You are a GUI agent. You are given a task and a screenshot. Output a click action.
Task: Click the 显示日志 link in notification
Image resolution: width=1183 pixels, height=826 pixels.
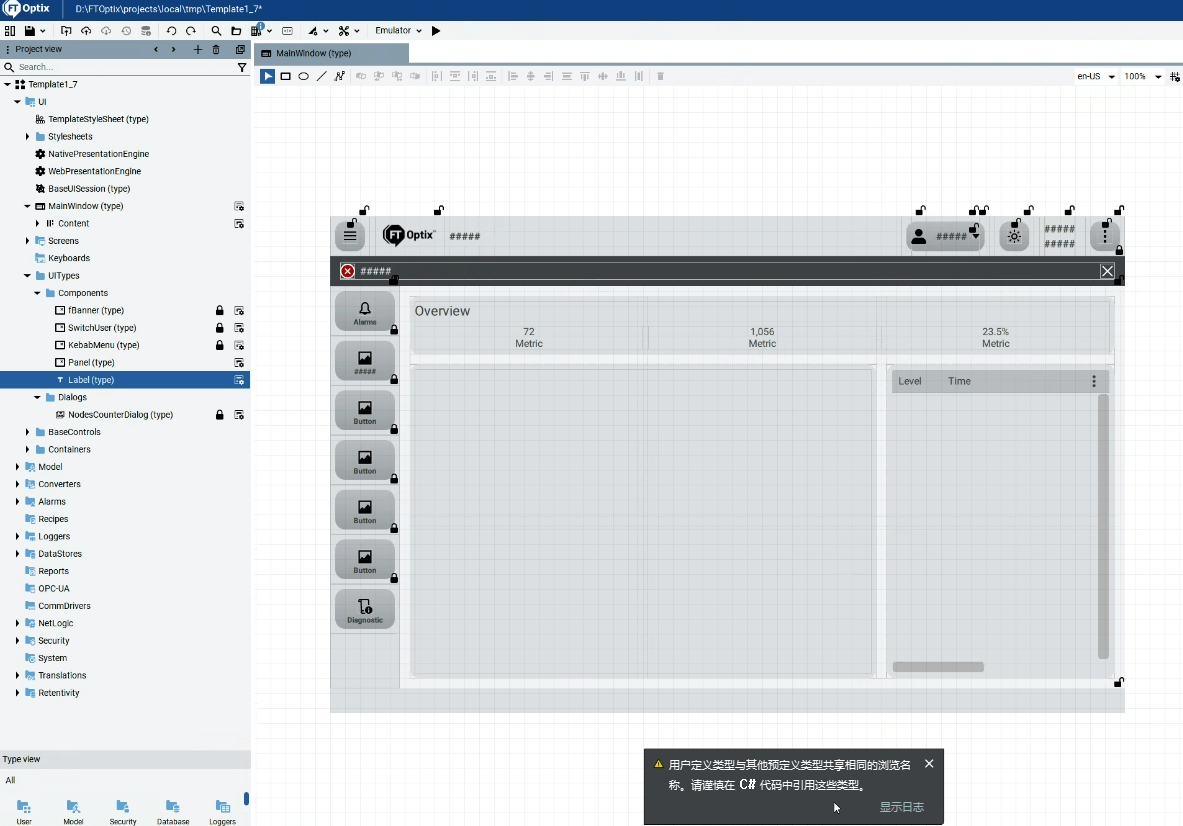click(x=901, y=807)
